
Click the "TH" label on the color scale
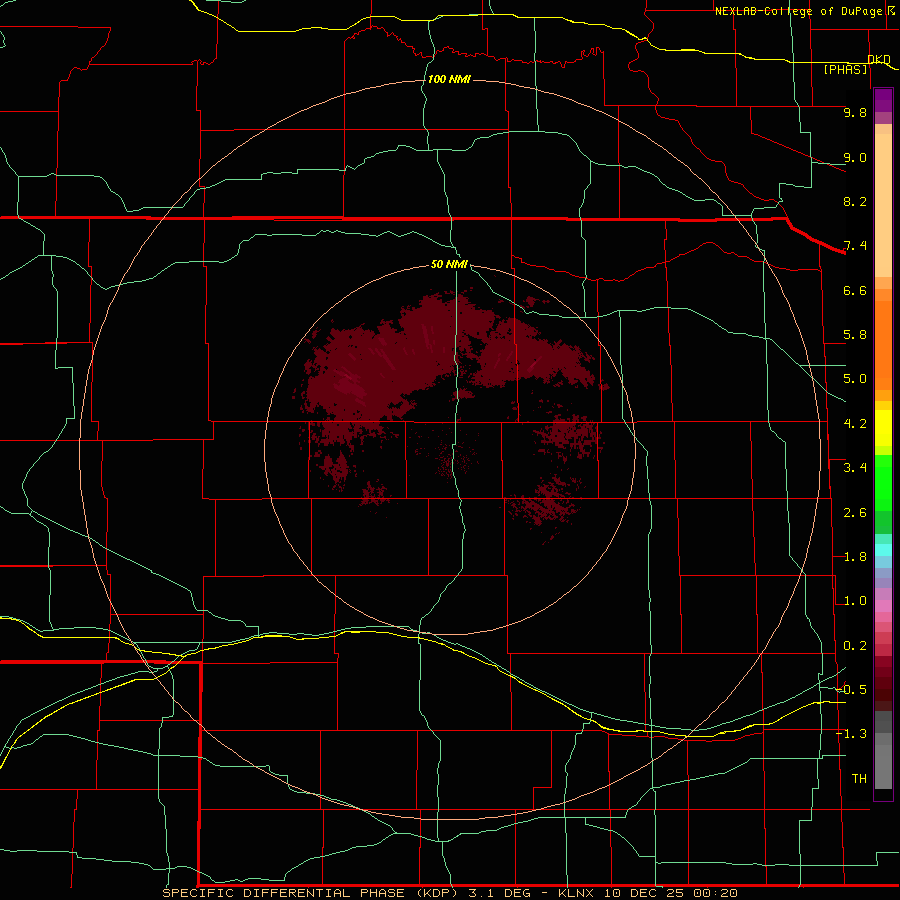point(859,779)
